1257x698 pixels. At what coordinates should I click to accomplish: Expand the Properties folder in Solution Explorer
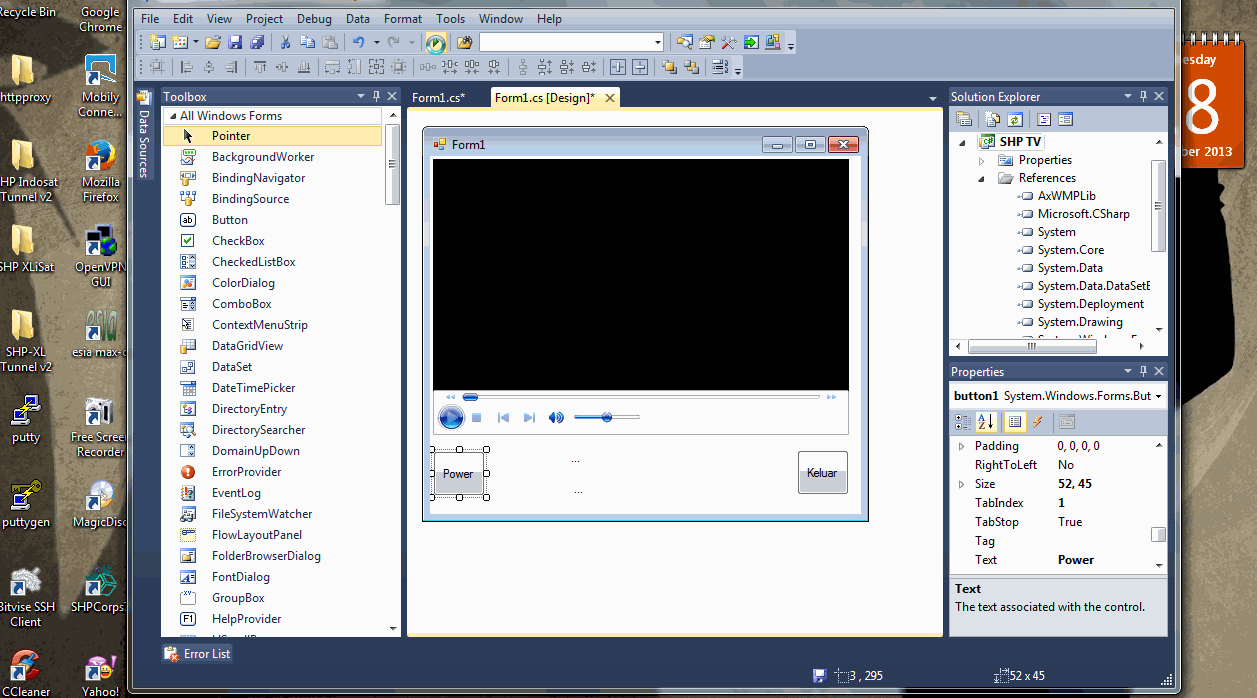tap(981, 160)
